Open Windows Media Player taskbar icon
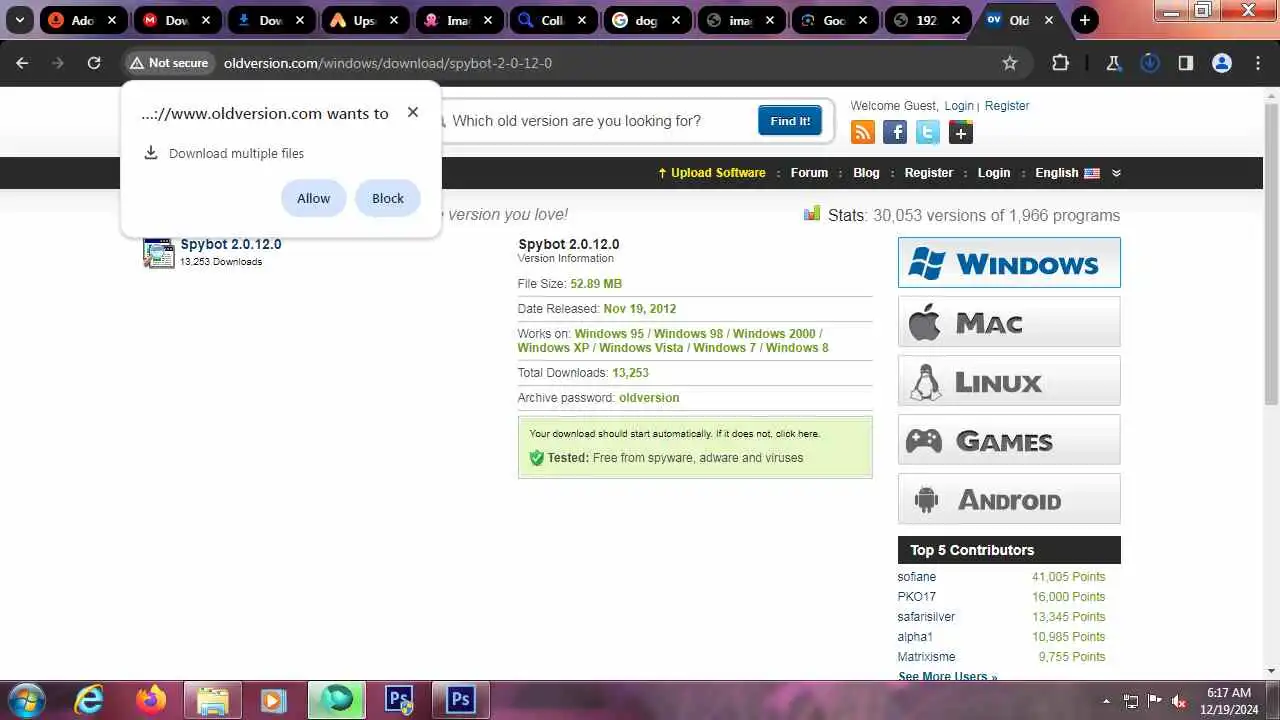 click(274, 700)
